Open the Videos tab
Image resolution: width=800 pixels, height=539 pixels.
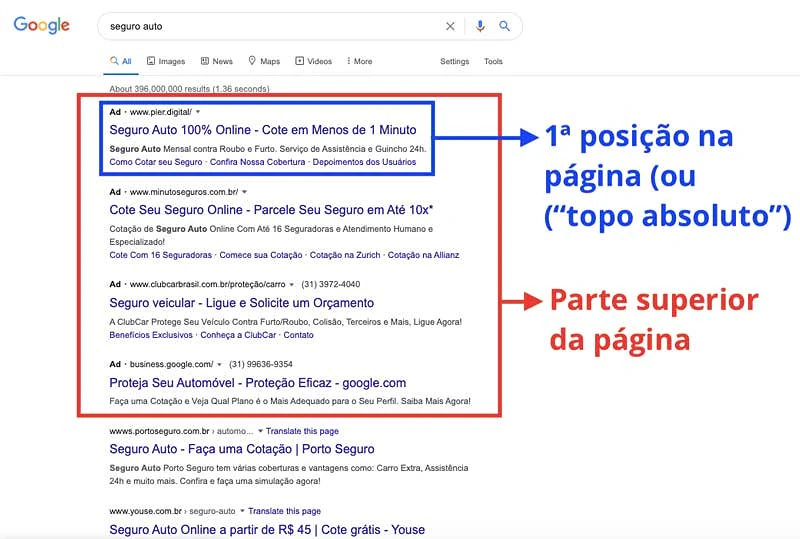(x=313, y=61)
